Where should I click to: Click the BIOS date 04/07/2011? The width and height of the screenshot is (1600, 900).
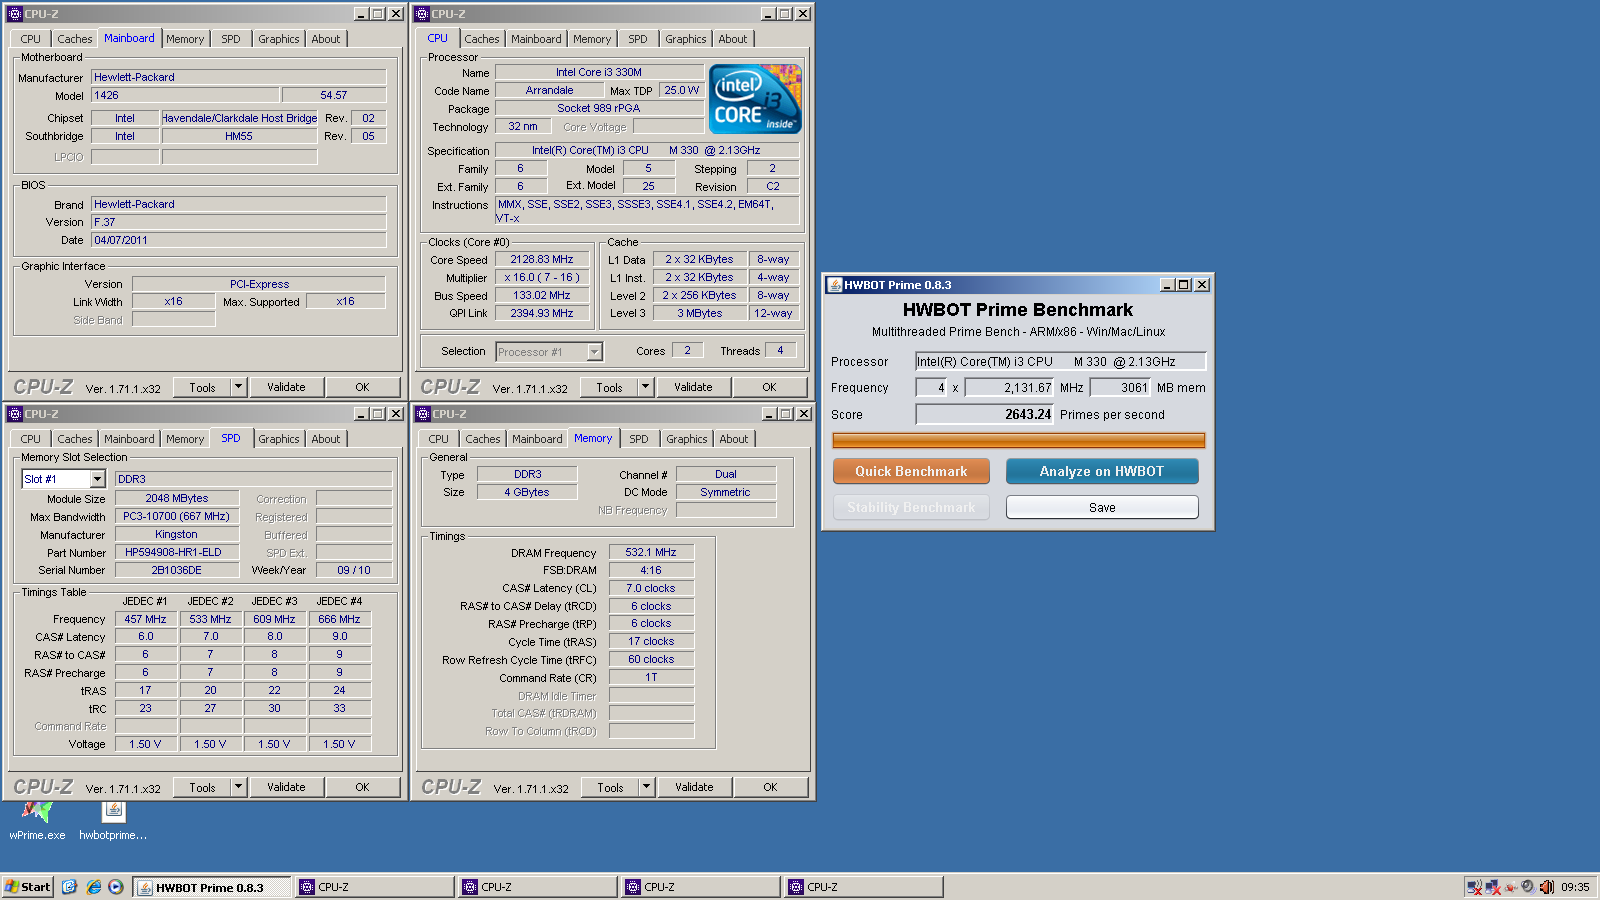pyautogui.click(x=239, y=240)
